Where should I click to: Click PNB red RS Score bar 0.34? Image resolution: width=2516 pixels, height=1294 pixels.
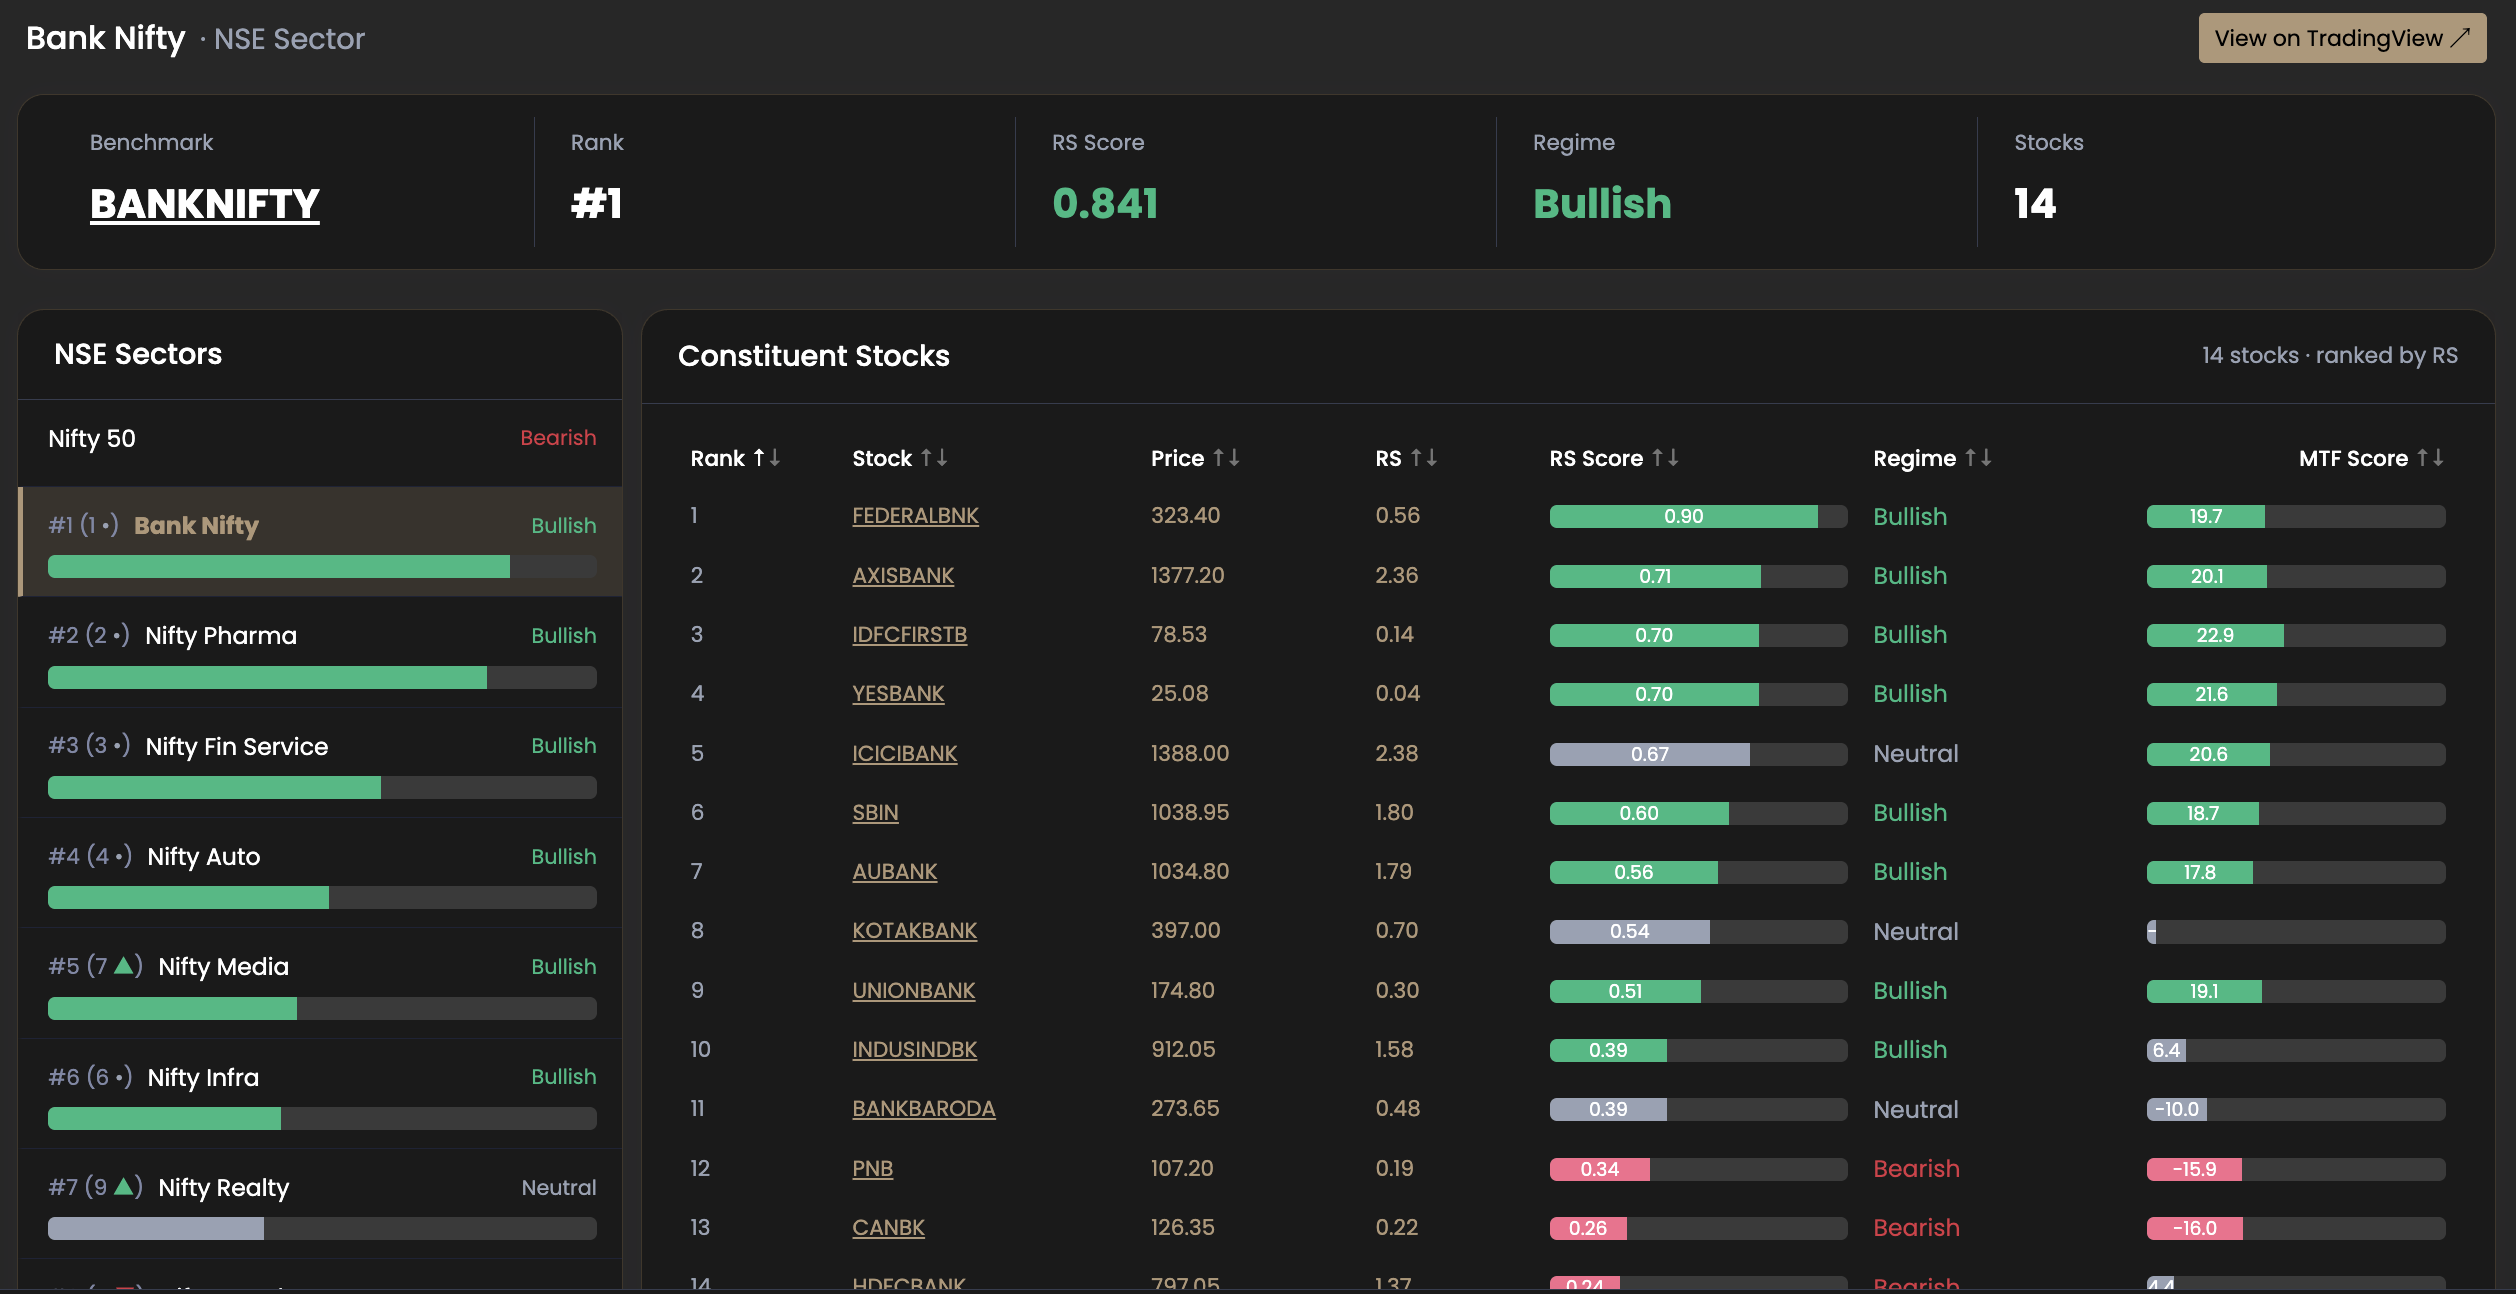(x=1698, y=1169)
